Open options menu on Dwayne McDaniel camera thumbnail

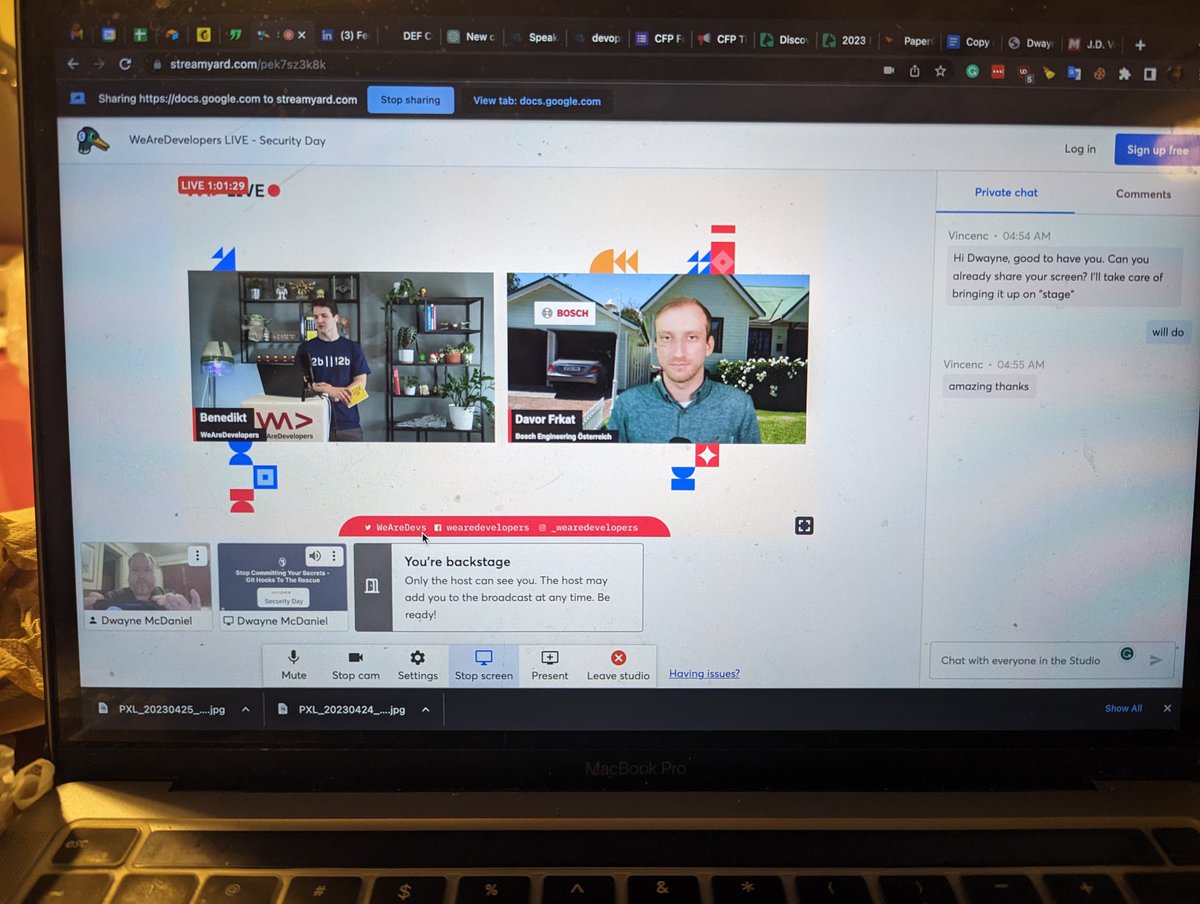[x=198, y=555]
